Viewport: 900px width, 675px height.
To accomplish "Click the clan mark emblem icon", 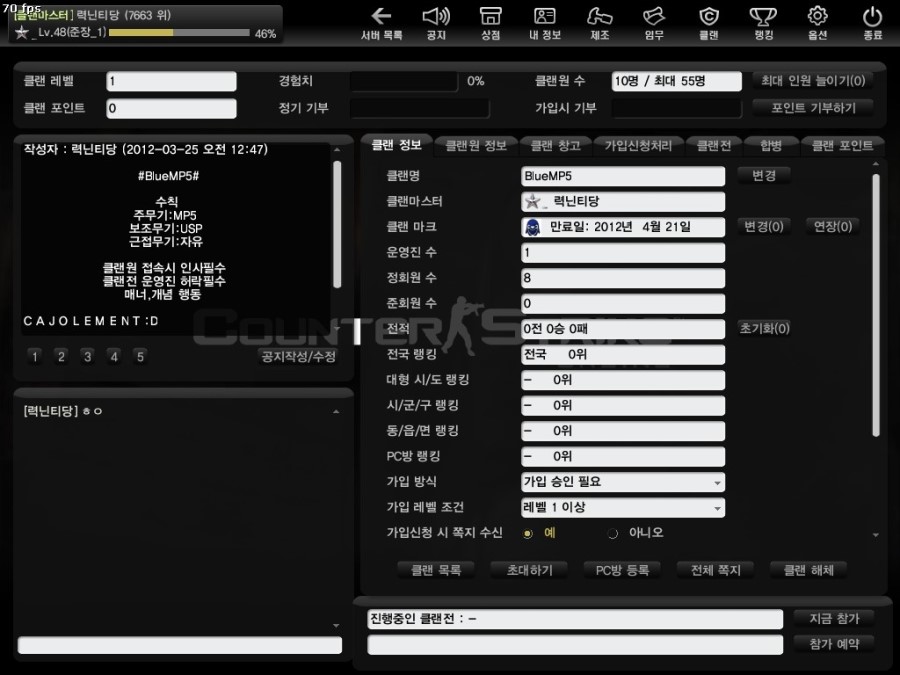I will click(x=533, y=227).
